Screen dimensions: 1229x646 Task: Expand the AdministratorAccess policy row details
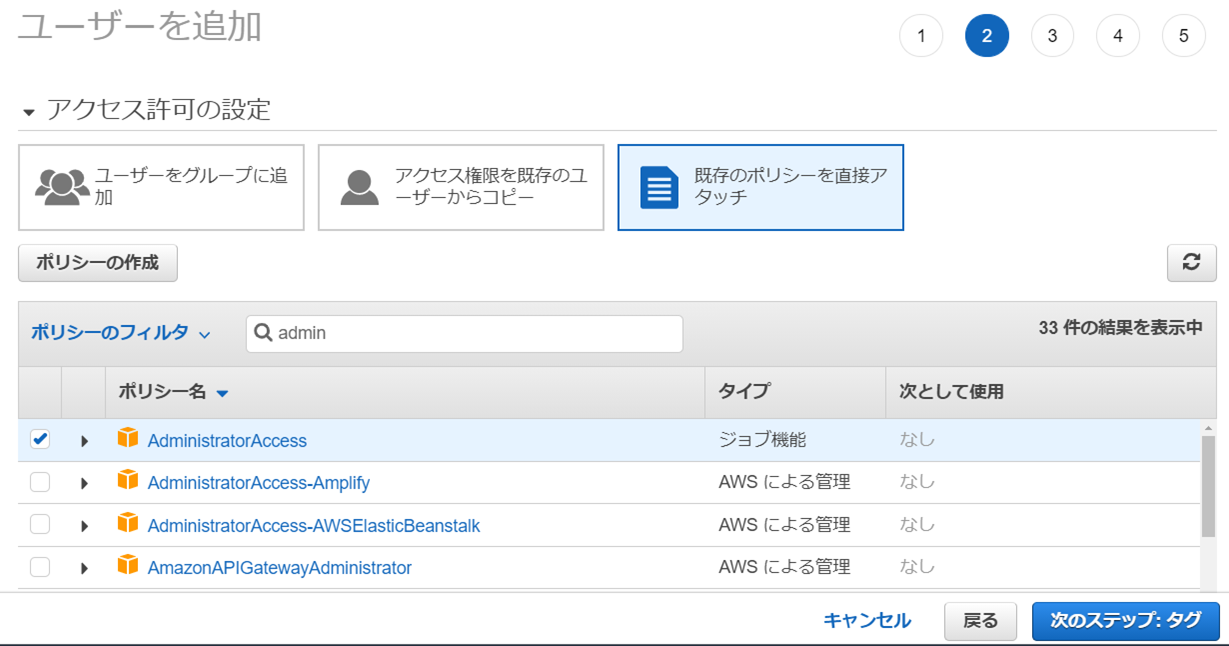tap(84, 441)
